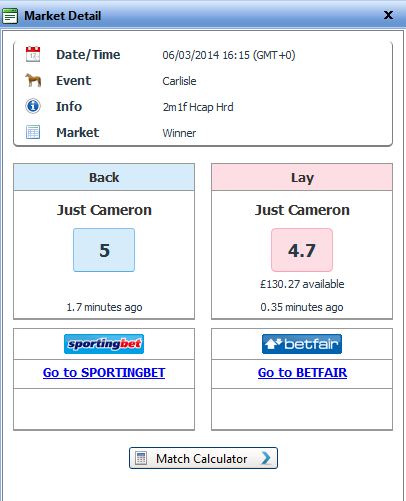Open the Go to BETFAIR link

[x=302, y=373]
